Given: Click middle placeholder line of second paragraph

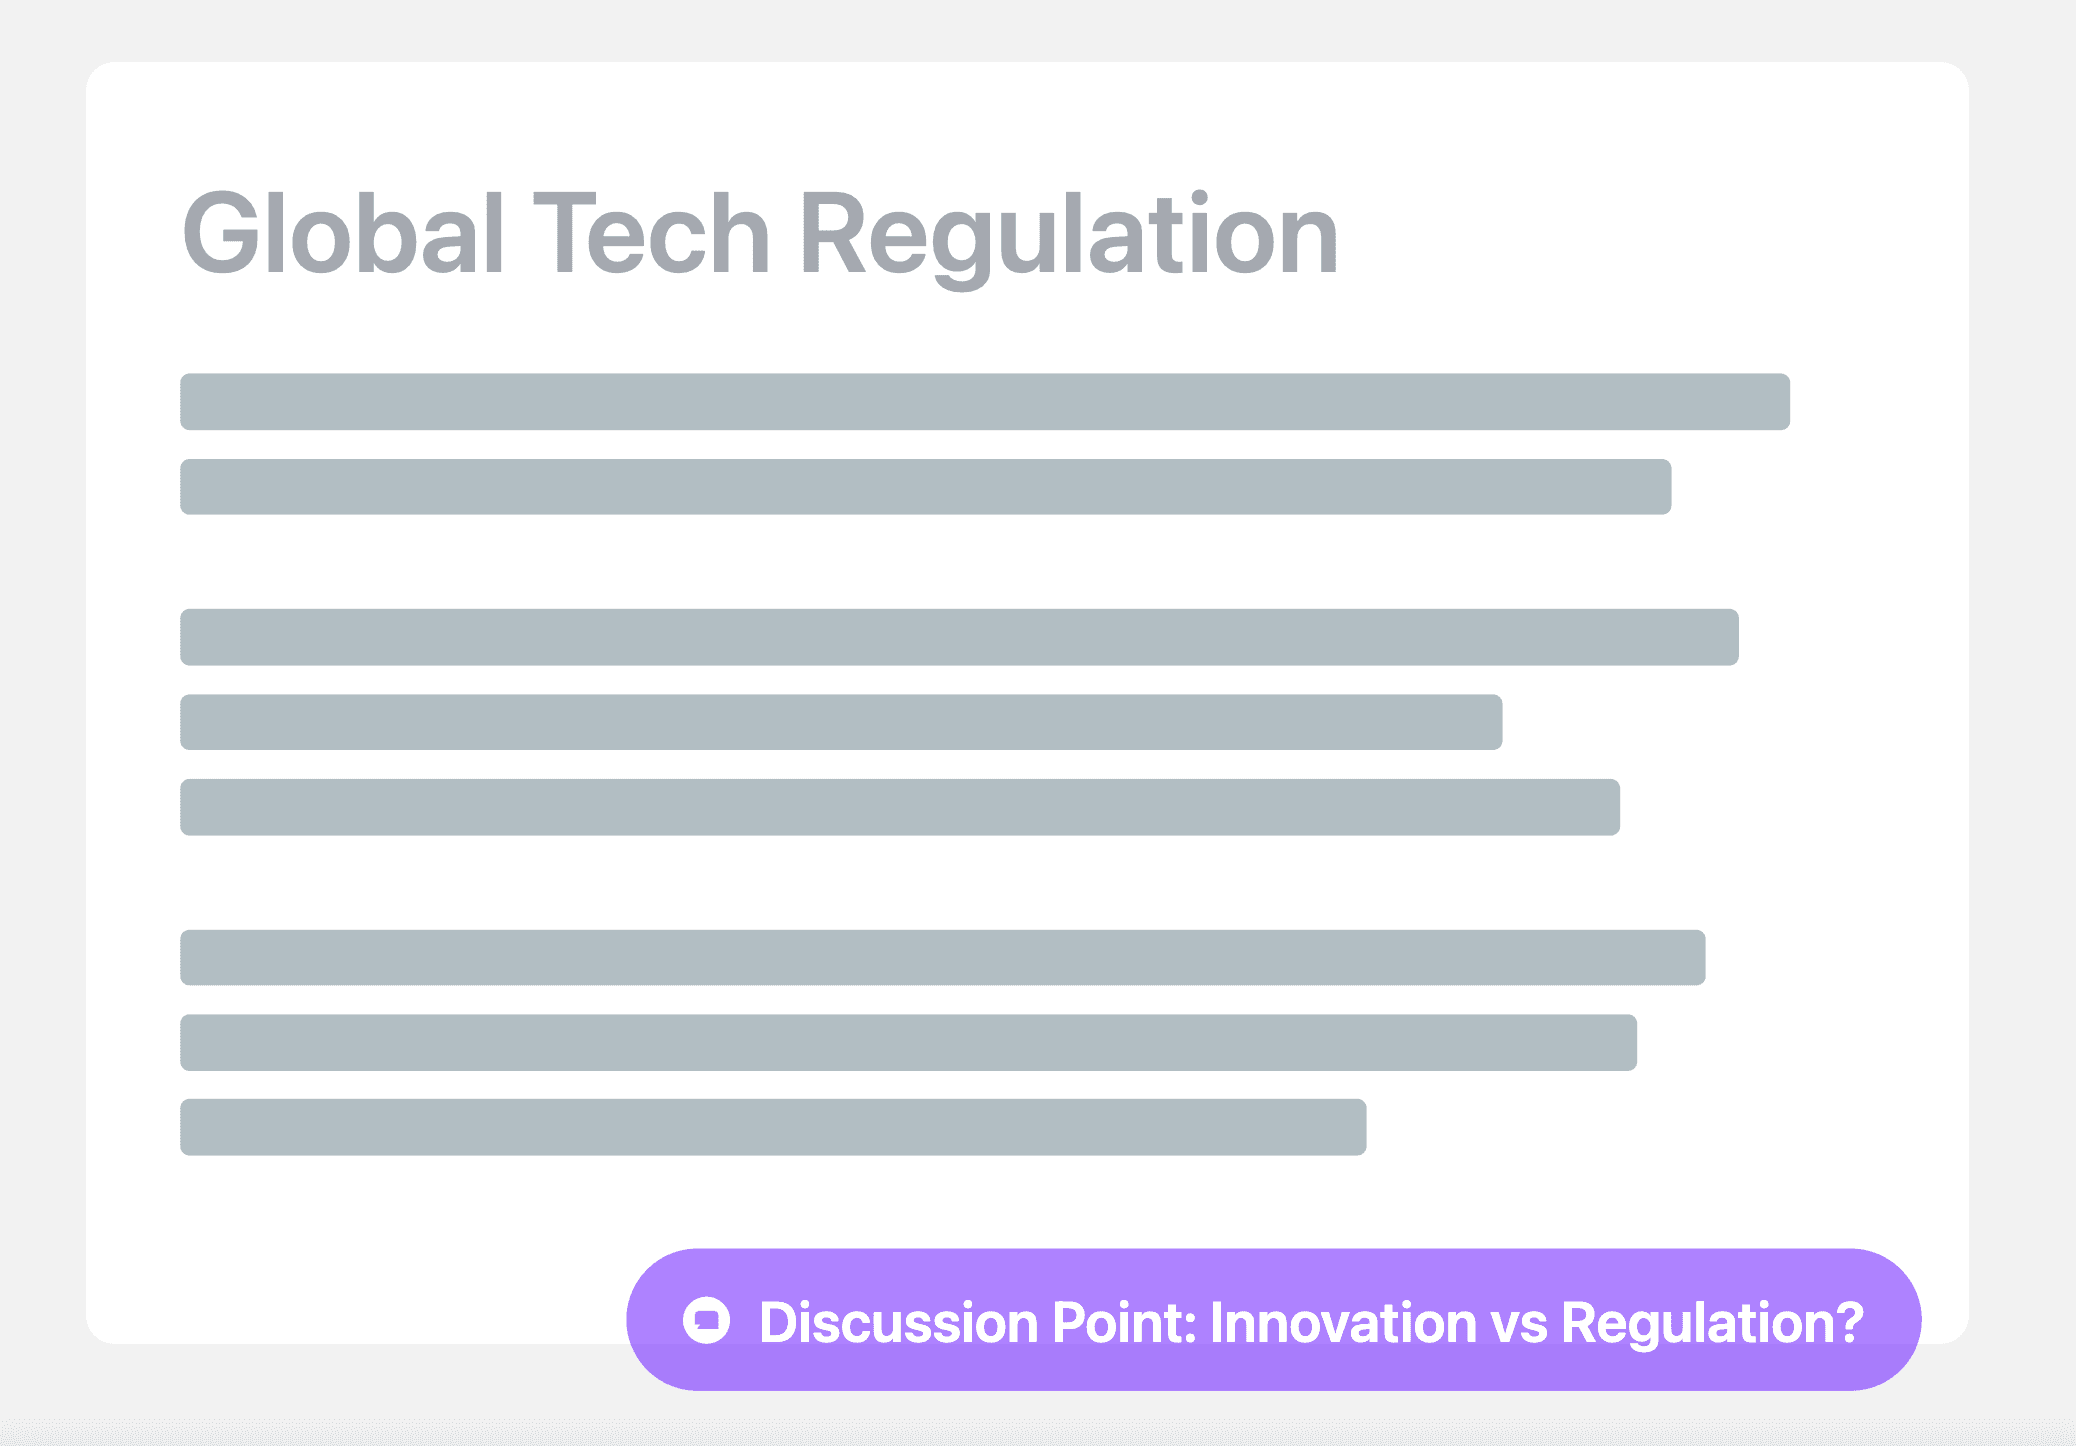Looking at the screenshot, I should point(841,722).
